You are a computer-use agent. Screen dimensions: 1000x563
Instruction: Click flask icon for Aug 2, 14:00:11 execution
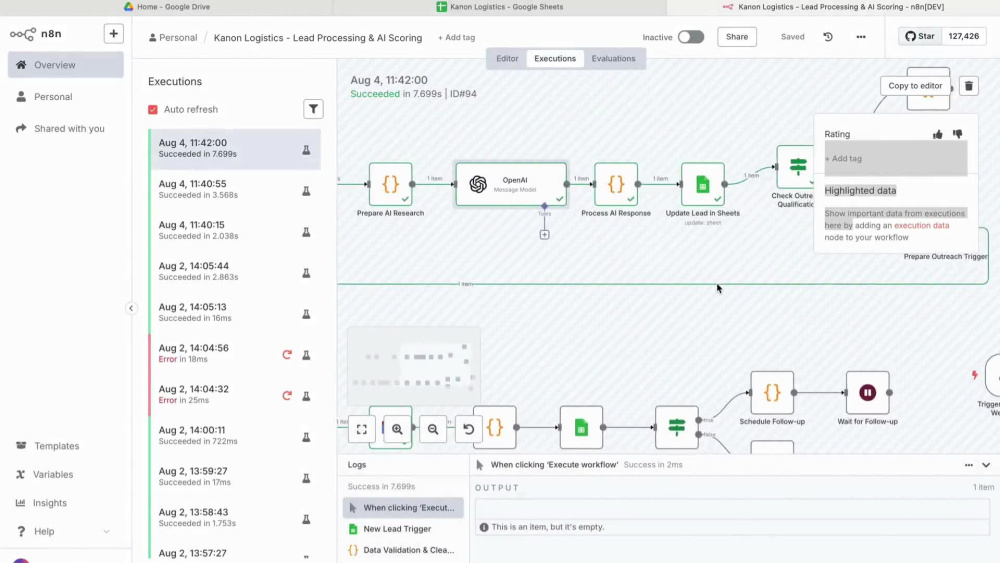[x=306, y=437]
